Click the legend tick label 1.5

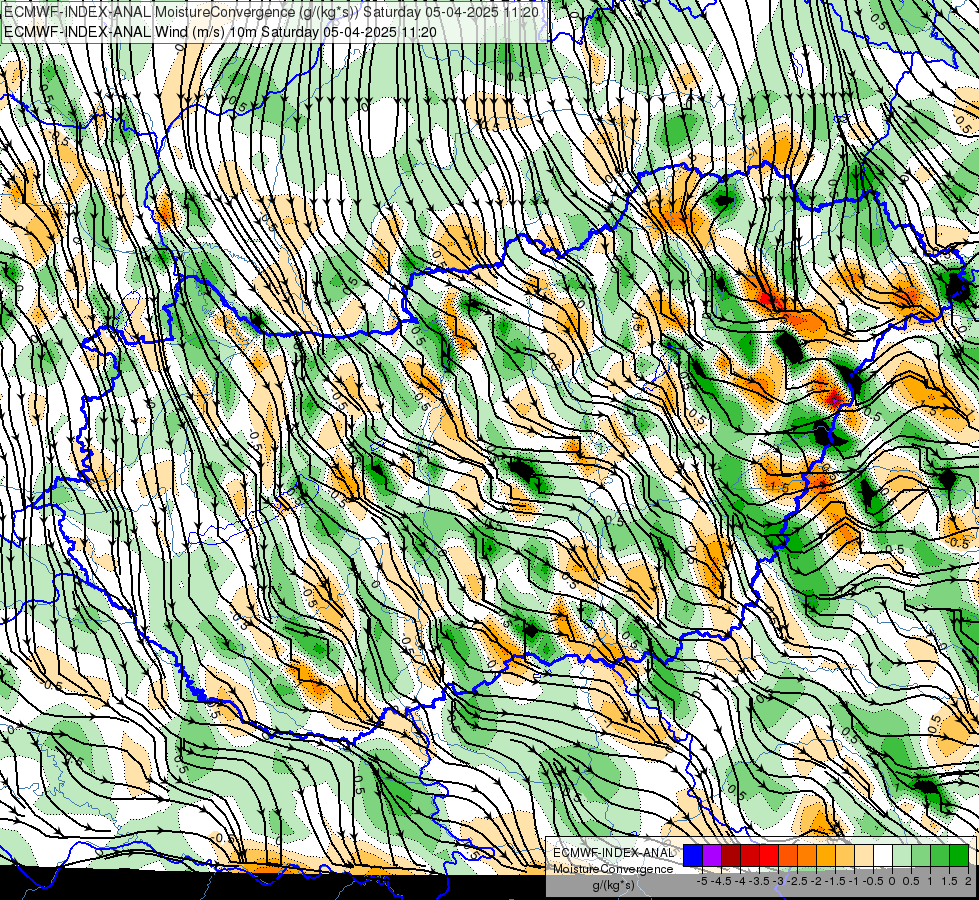coord(949,881)
